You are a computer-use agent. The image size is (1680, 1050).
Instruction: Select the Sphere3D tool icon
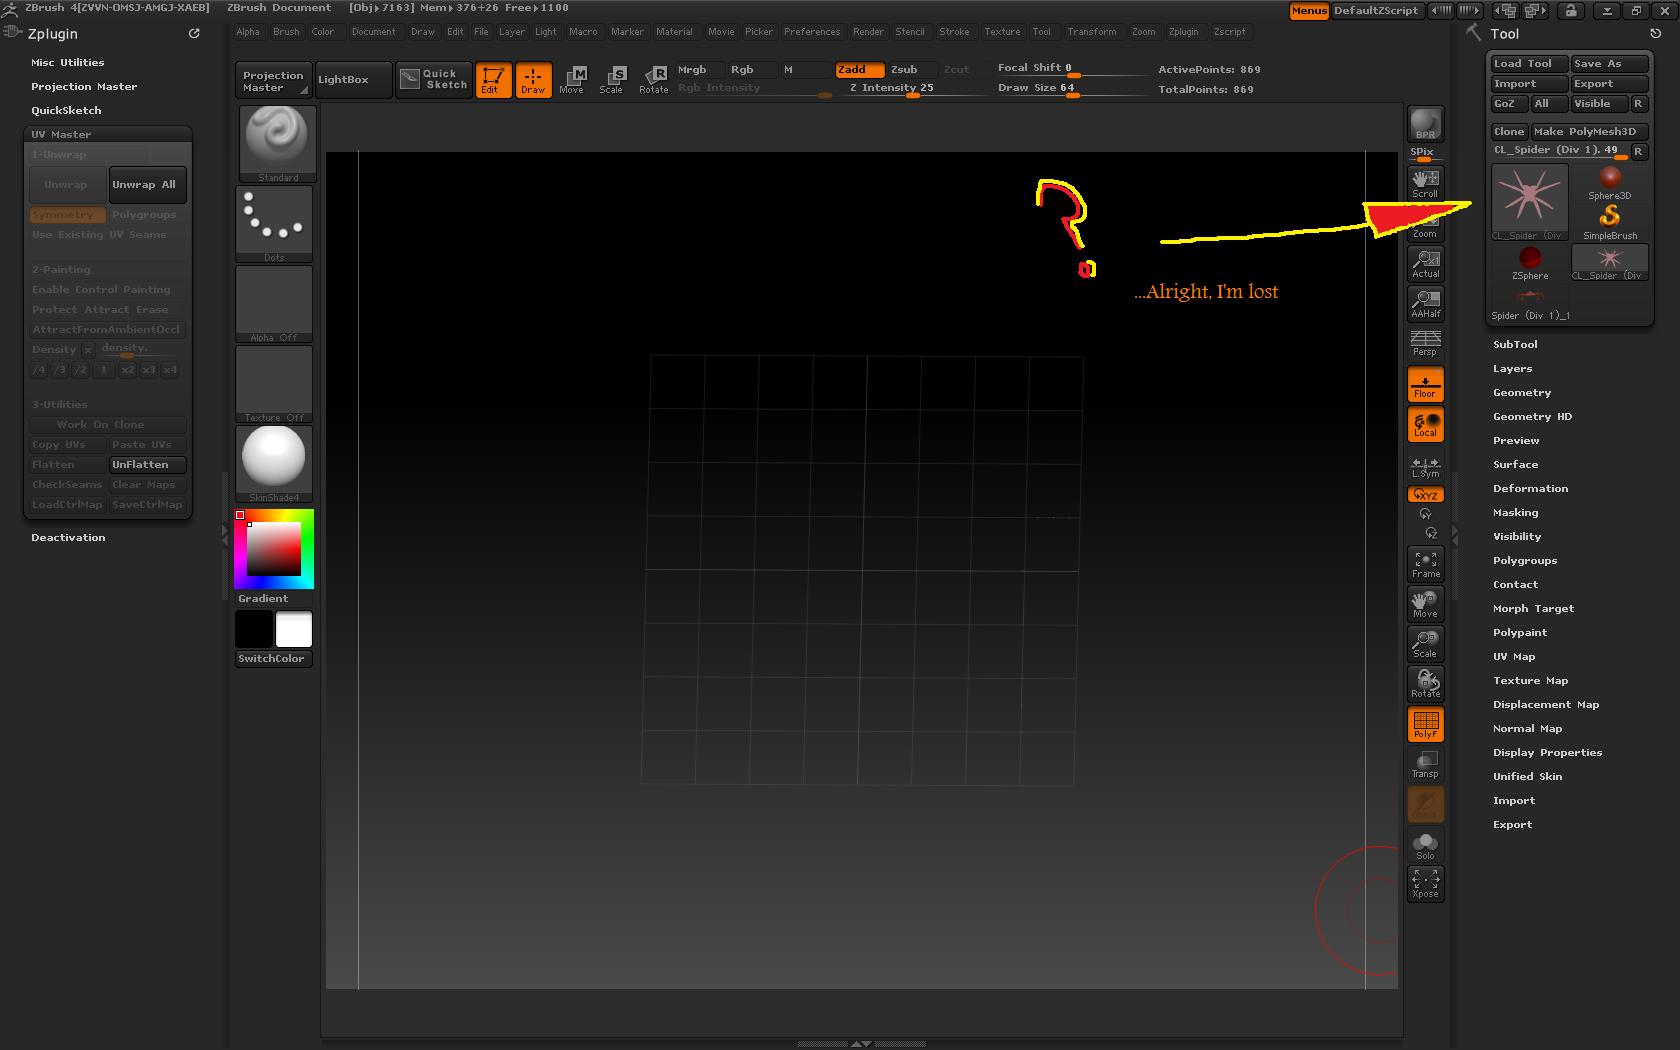click(x=1609, y=183)
